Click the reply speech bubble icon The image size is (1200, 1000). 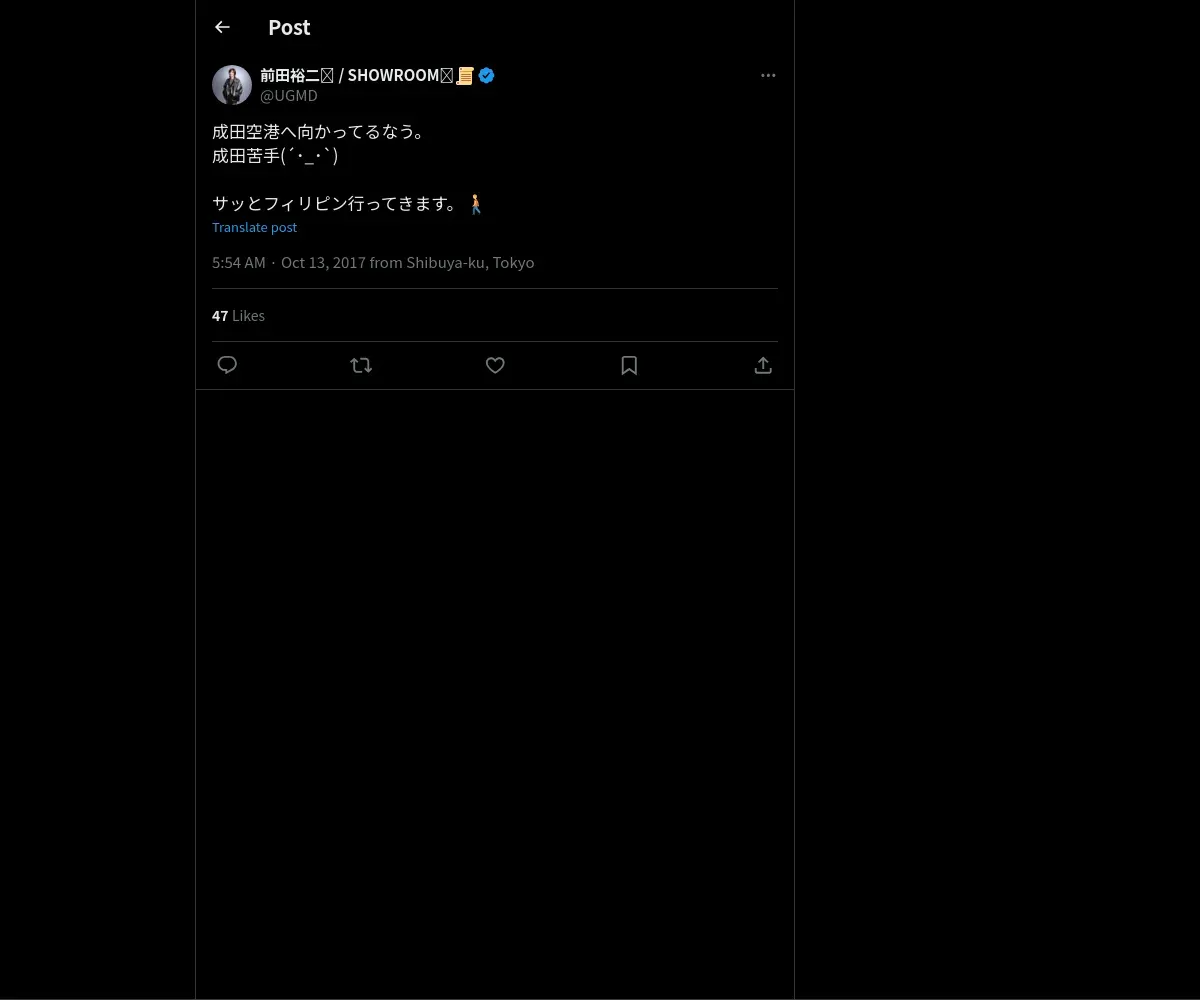tap(227, 365)
